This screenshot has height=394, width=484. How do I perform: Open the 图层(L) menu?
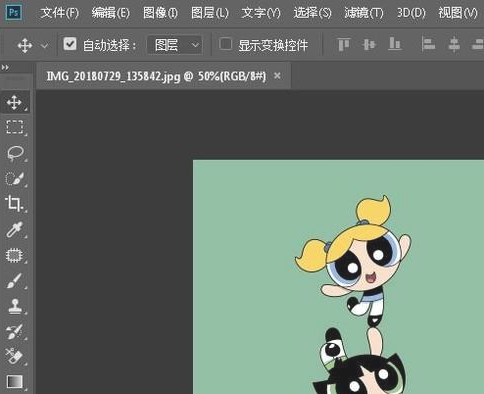tap(210, 13)
